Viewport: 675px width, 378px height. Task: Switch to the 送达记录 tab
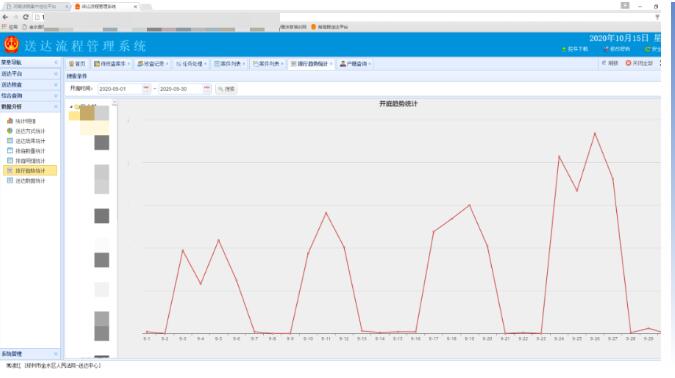click(x=152, y=64)
